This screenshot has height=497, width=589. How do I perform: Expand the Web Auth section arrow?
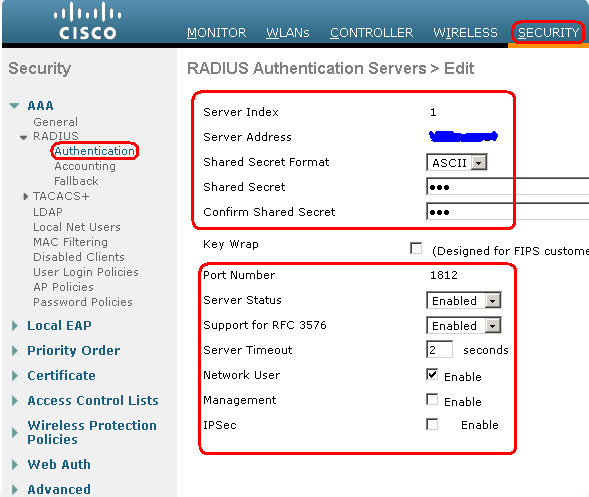[x=15, y=465]
